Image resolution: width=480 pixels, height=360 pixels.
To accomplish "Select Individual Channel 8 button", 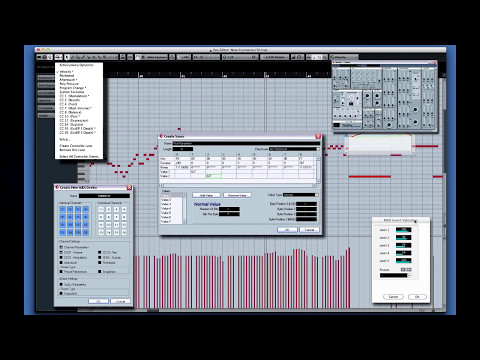I will (124, 217).
